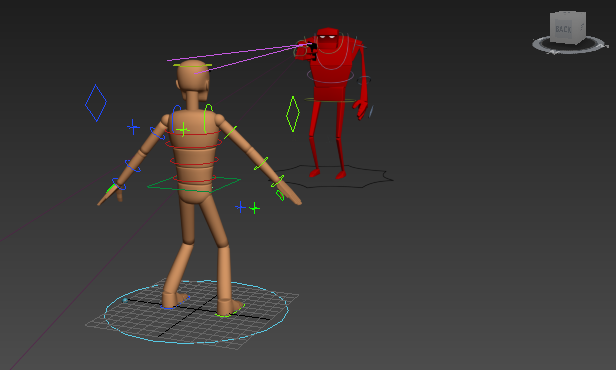The width and height of the screenshot is (616, 370).
Task: Select the small cyan dot on root circle
Action: (125, 300)
